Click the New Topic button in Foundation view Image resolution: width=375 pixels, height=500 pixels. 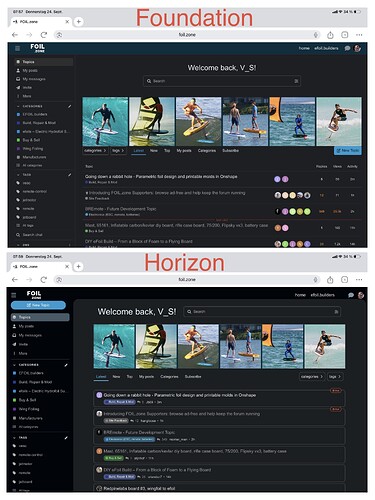point(348,151)
